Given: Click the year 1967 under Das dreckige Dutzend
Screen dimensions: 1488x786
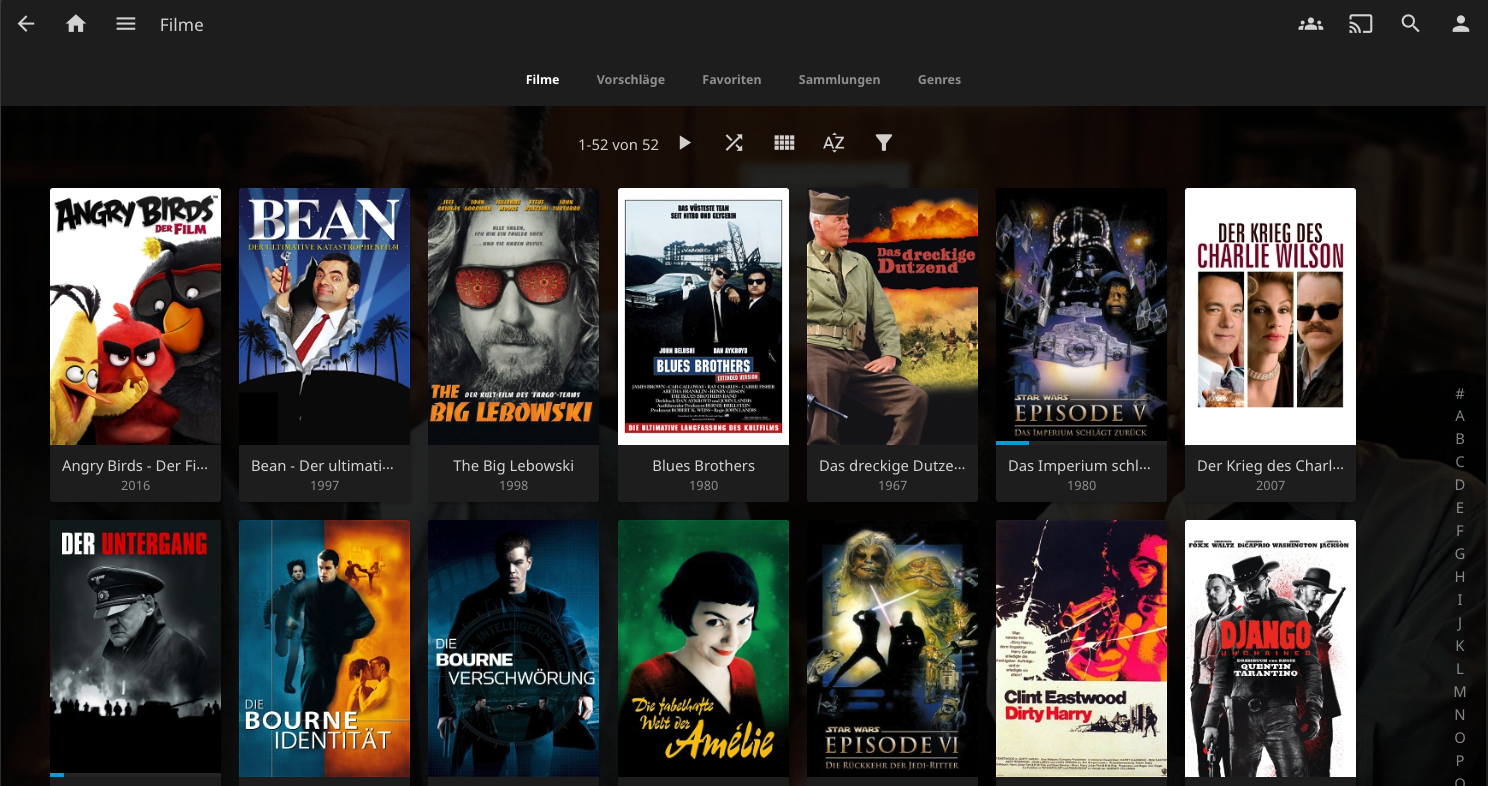Looking at the screenshot, I should click(892, 486).
